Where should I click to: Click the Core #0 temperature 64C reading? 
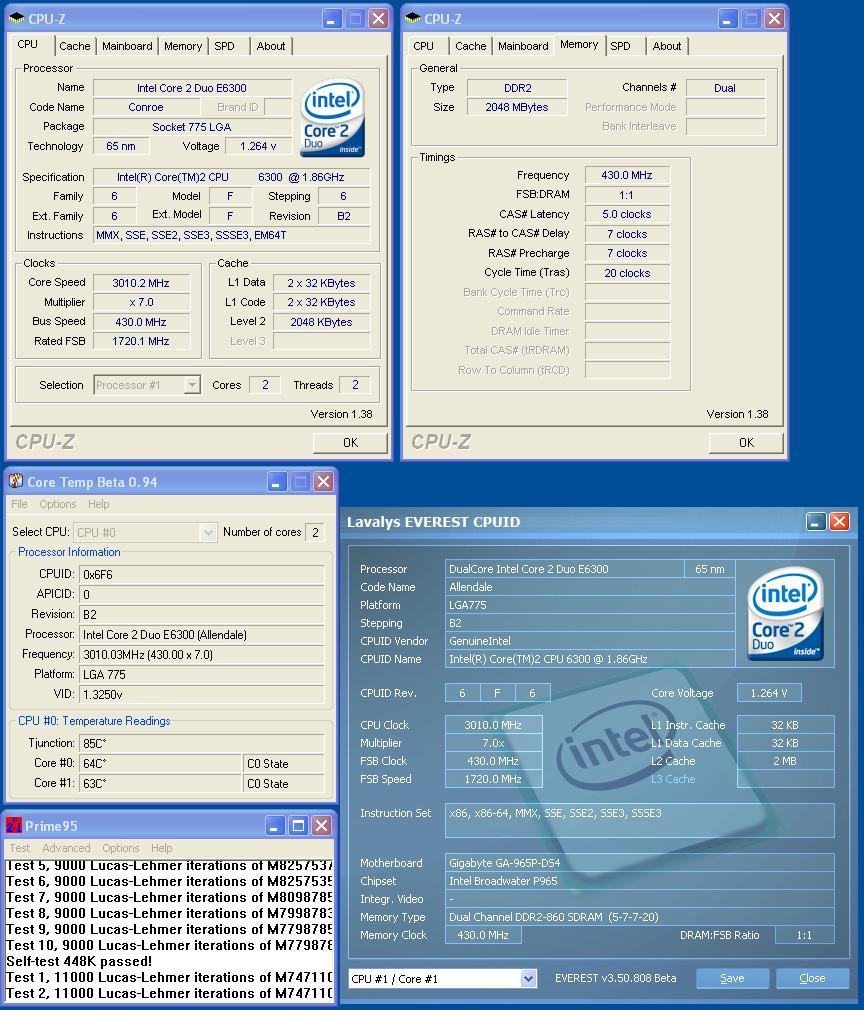click(x=160, y=763)
